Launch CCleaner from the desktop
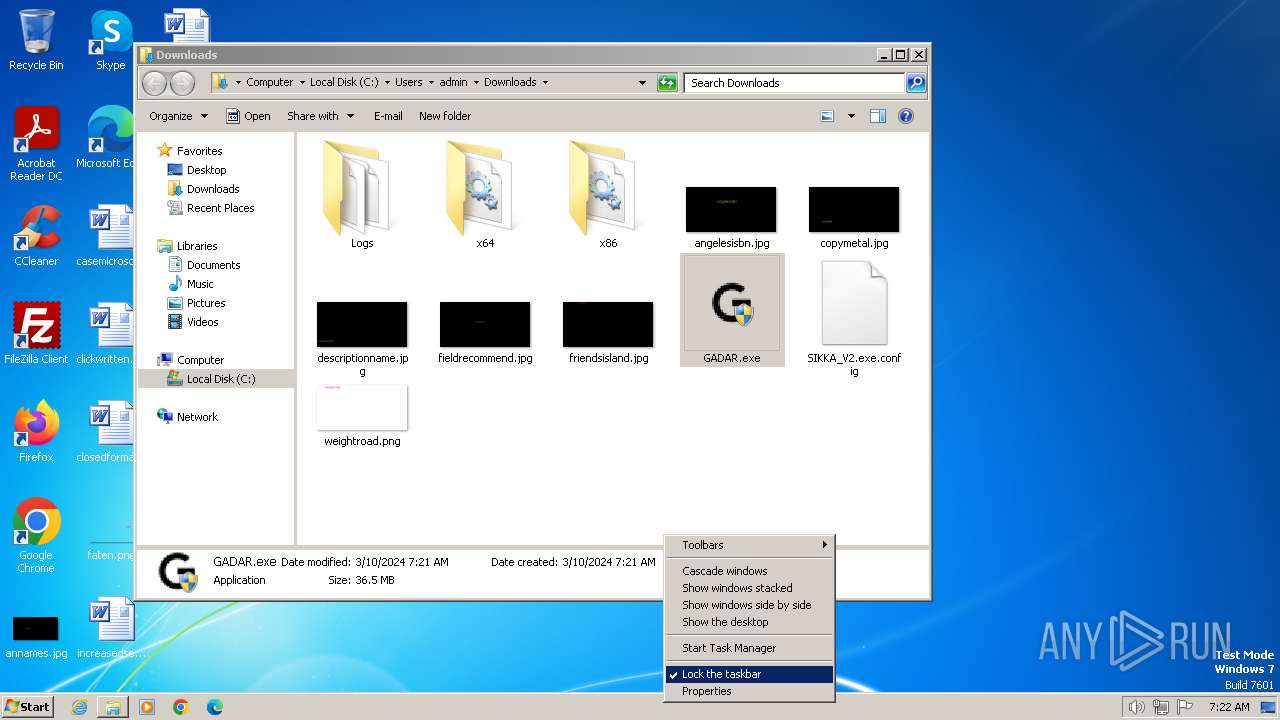Viewport: 1280px width, 720px height. [36, 236]
